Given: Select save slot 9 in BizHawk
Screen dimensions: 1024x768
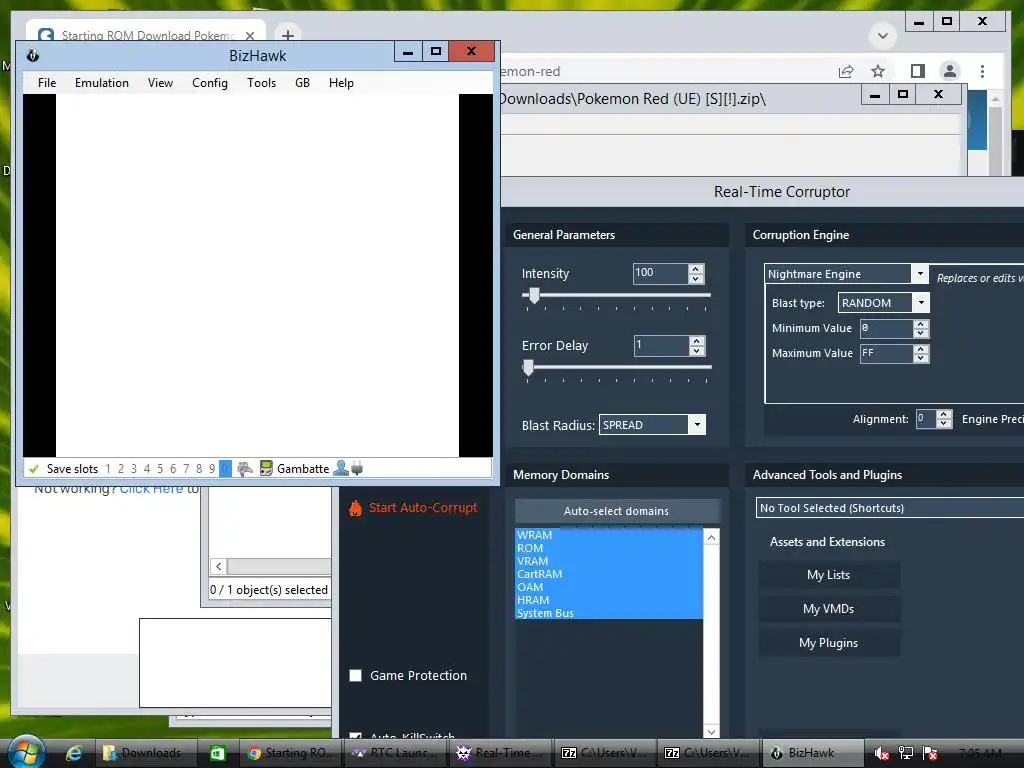Looking at the screenshot, I should pos(212,469).
